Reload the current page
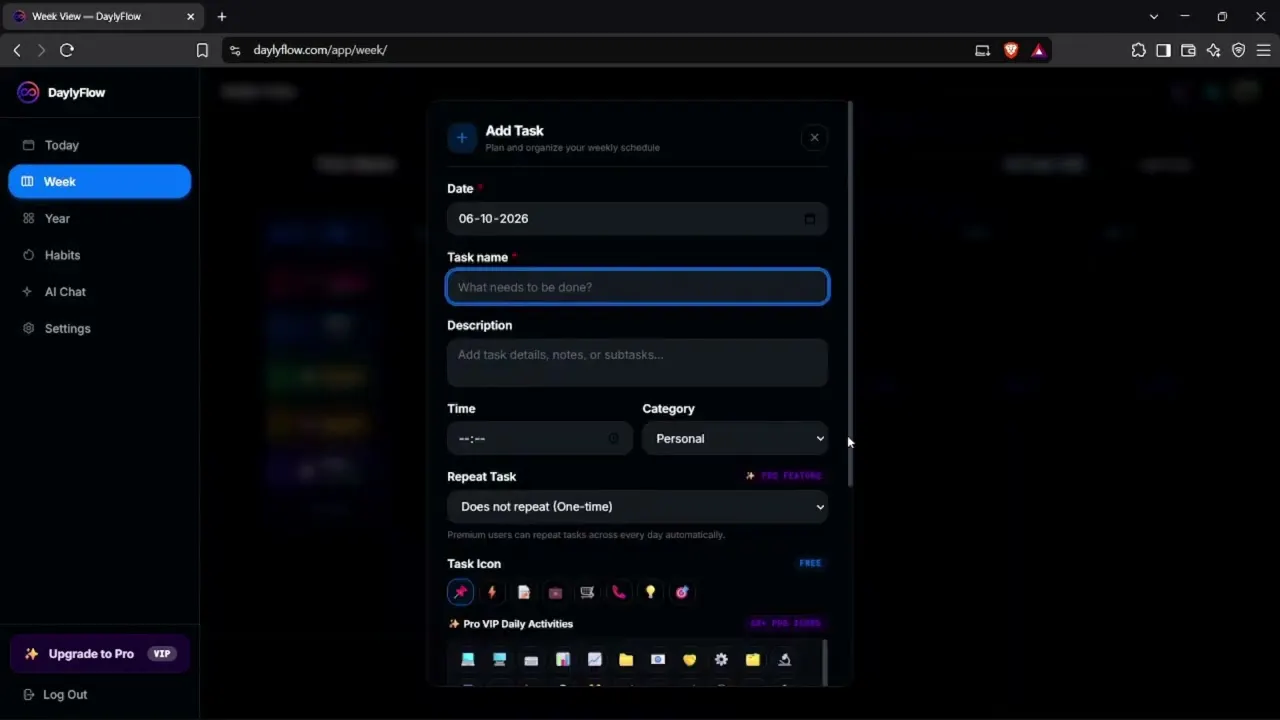1280x720 pixels. [67, 50]
